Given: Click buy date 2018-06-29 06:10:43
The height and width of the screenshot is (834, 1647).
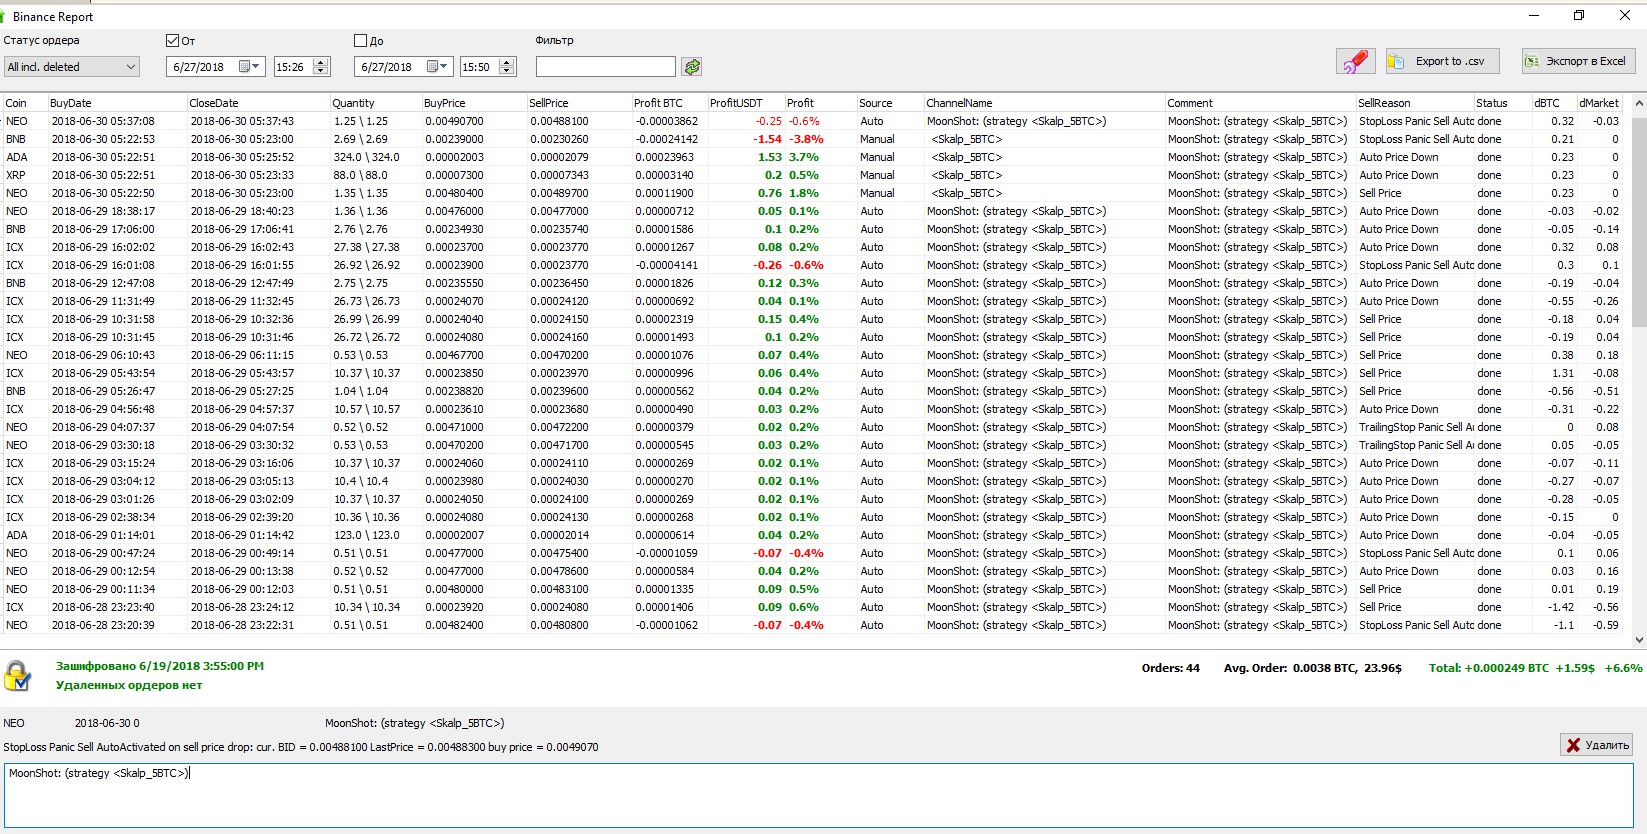Looking at the screenshot, I should point(103,355).
